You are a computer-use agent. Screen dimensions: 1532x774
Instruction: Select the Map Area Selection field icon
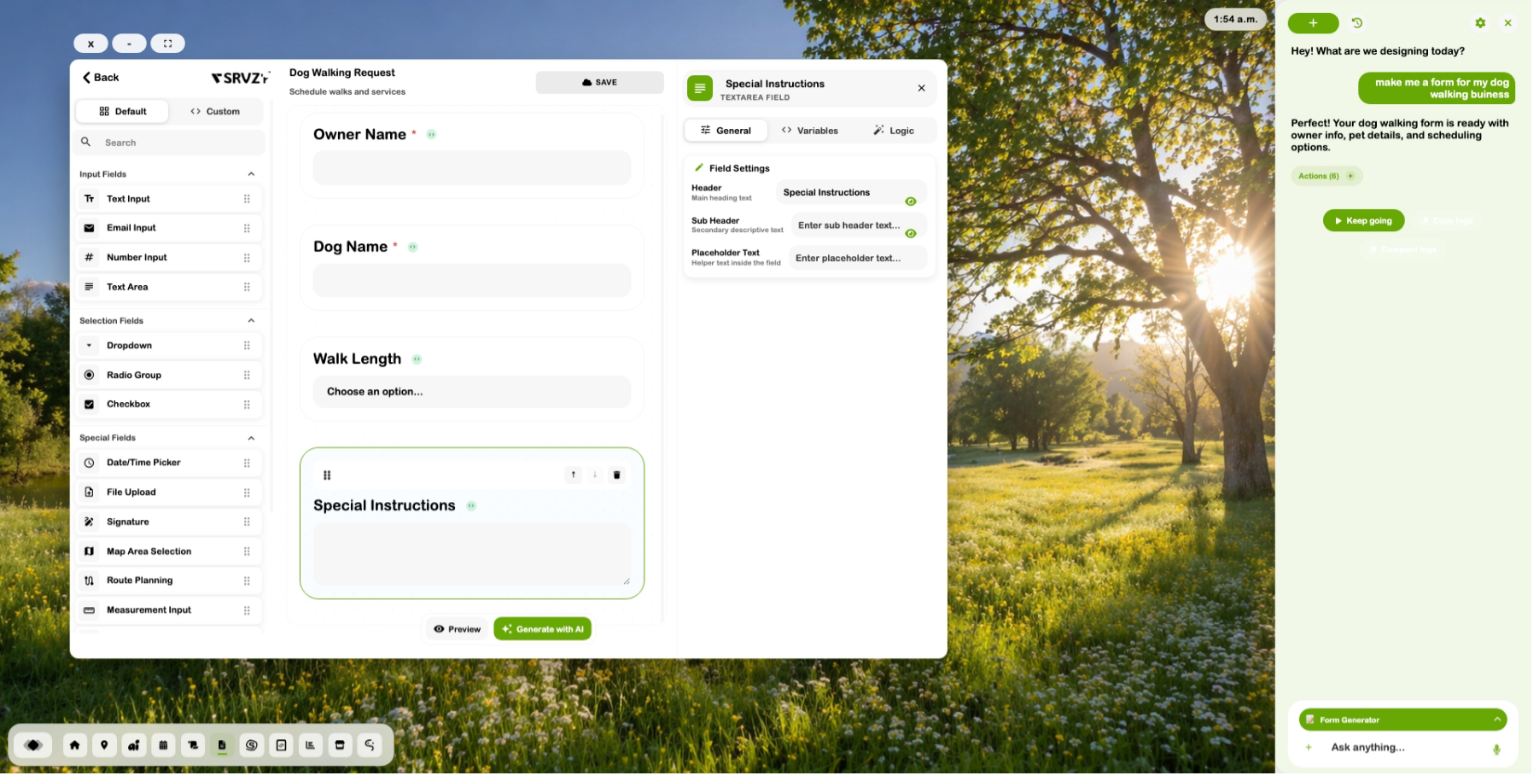pos(89,551)
